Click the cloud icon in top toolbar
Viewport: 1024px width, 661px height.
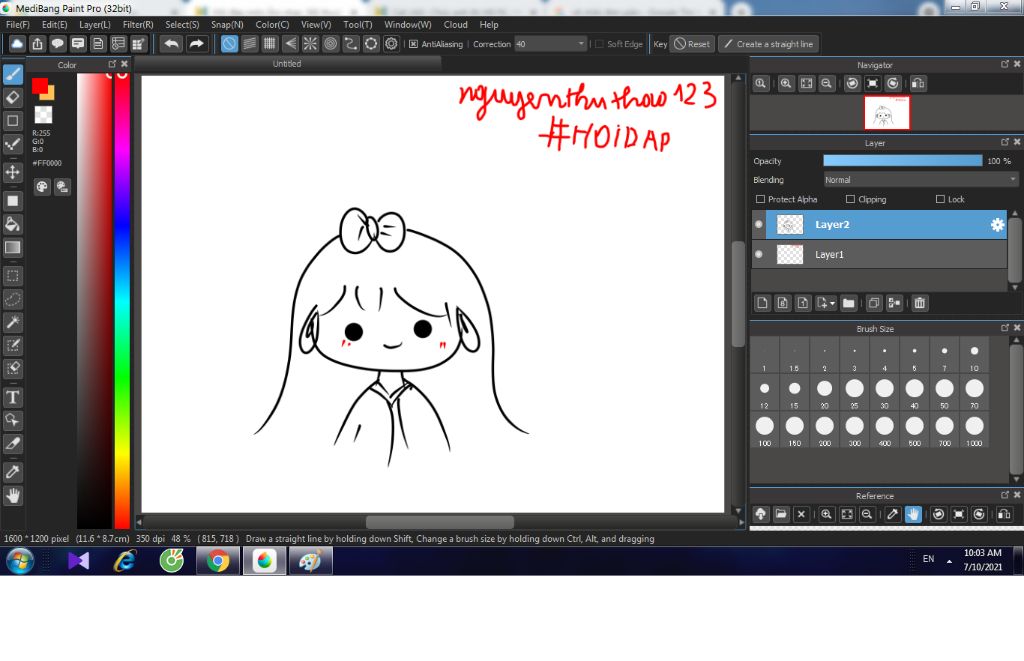17,44
